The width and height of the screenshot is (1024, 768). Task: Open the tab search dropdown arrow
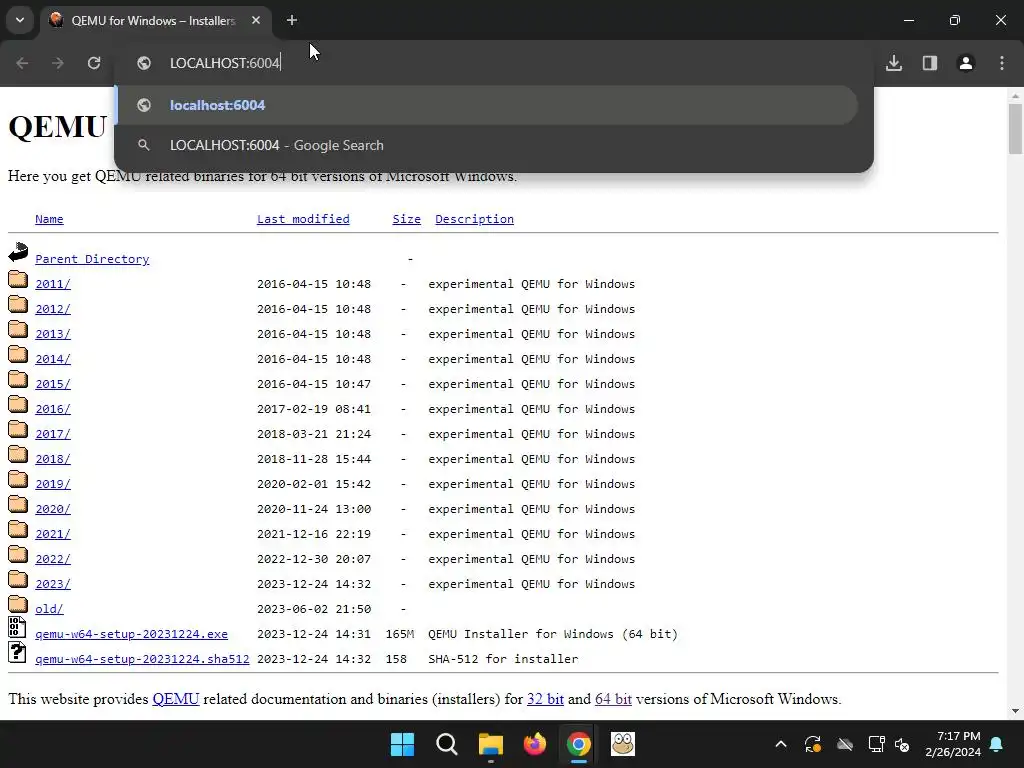pos(20,20)
